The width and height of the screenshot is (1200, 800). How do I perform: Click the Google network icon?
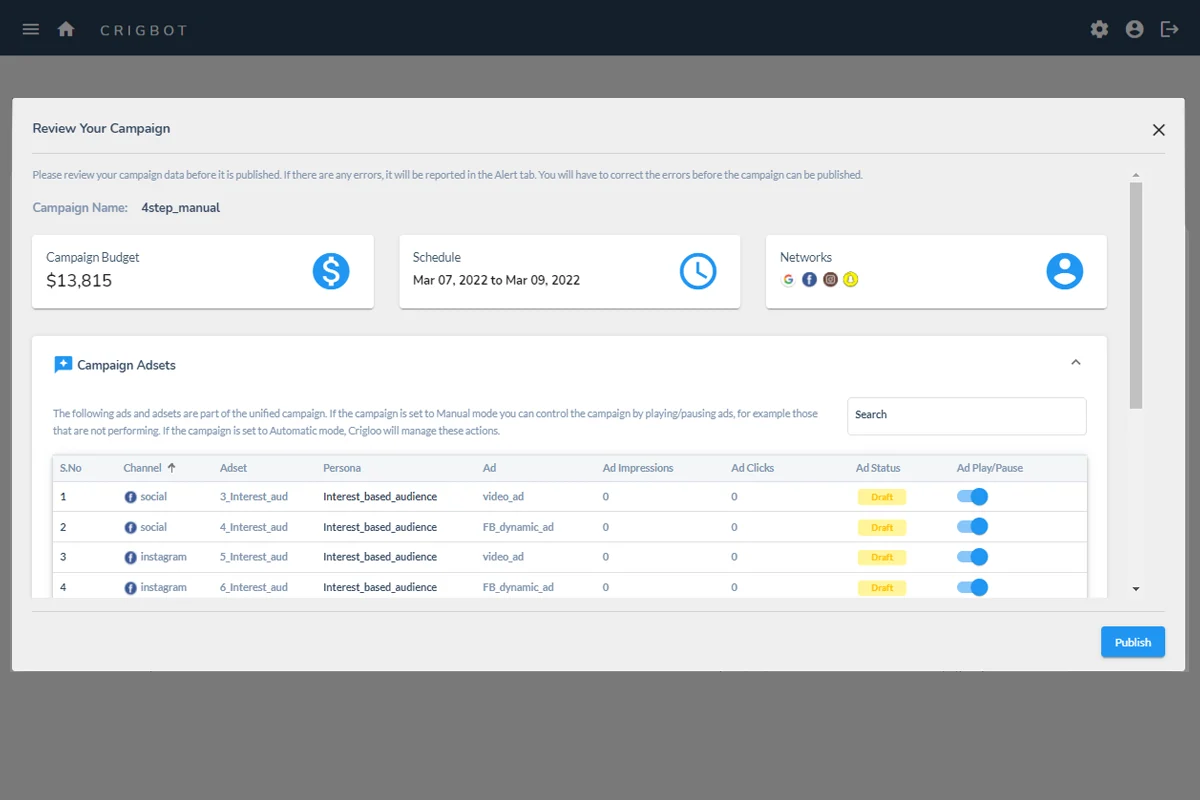point(788,280)
